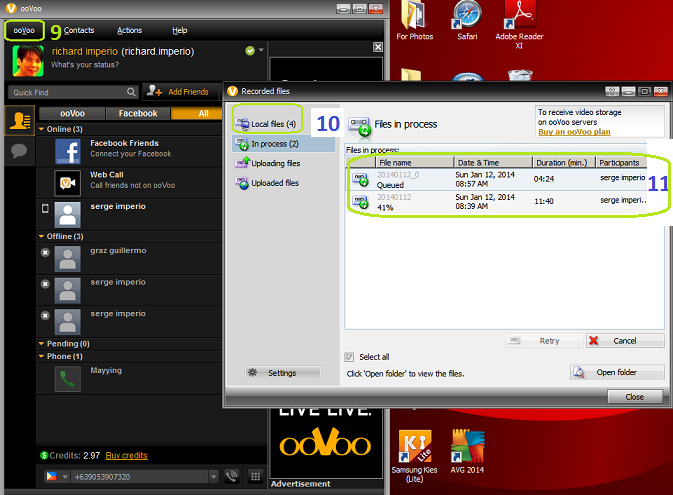Image resolution: width=673 pixels, height=495 pixels.
Task: Click the Add Friends person icon
Action: pyautogui.click(x=155, y=91)
